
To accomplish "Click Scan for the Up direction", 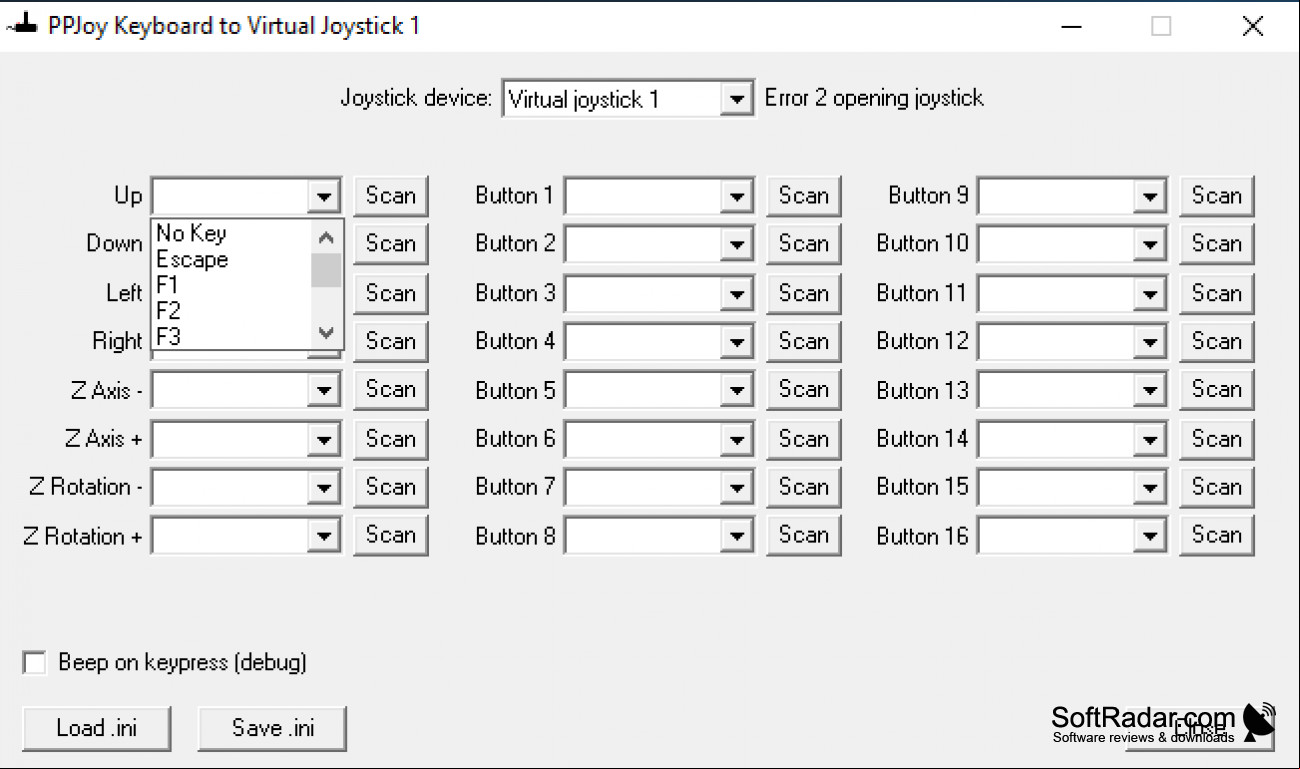I will [391, 196].
